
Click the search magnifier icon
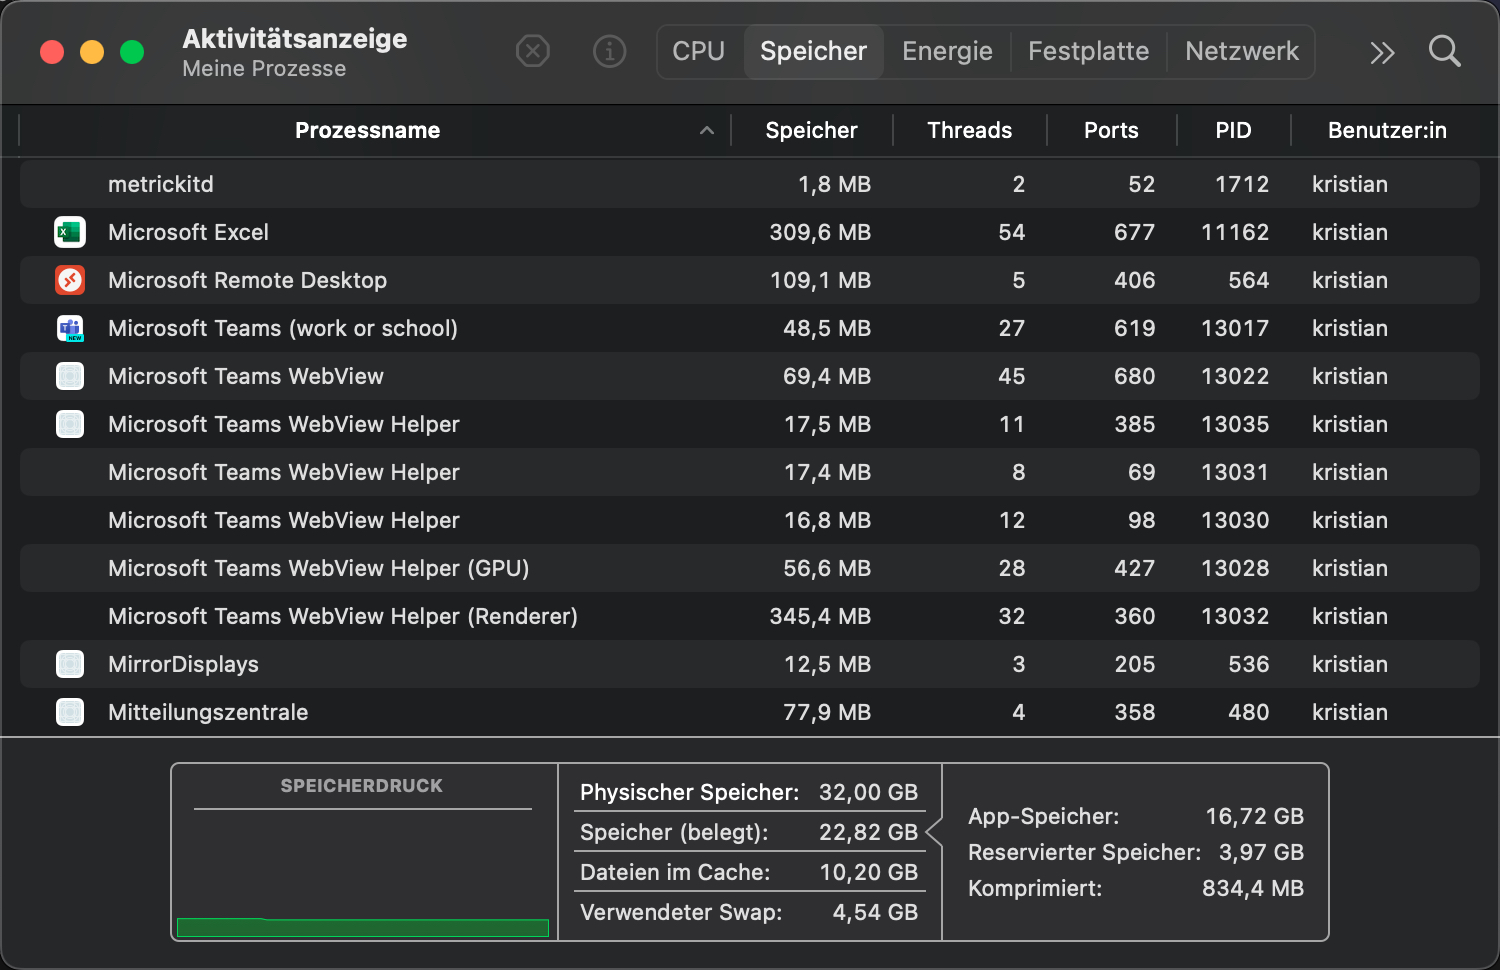coord(1444,51)
